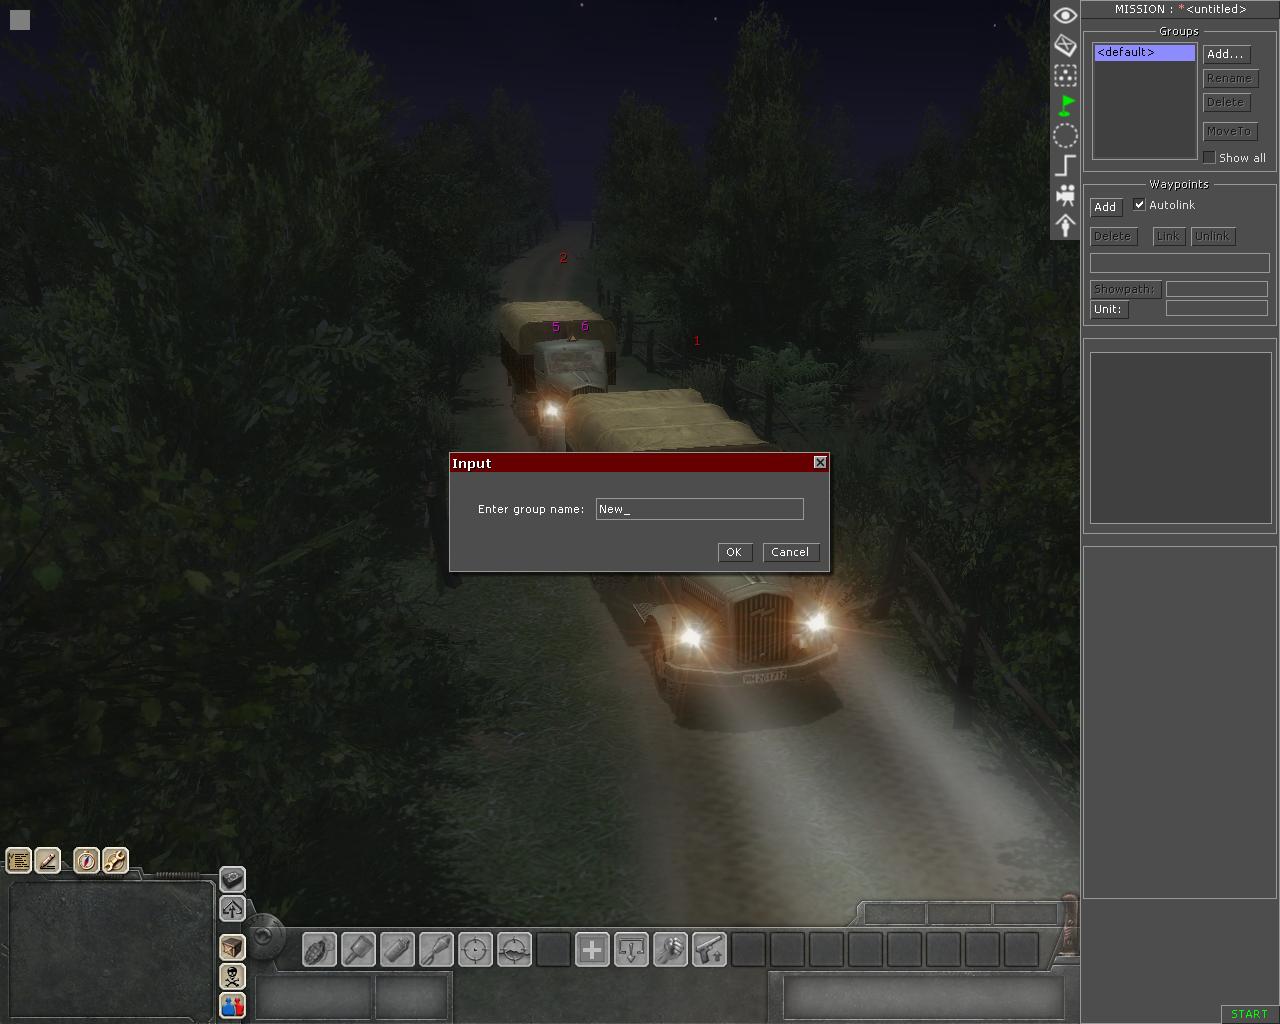Close the Input dialog with X

[820, 462]
